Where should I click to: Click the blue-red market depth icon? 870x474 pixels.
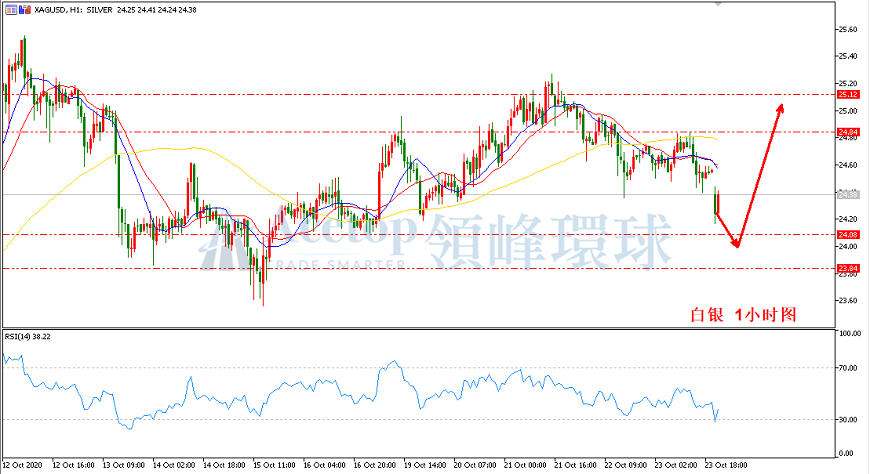[25, 10]
